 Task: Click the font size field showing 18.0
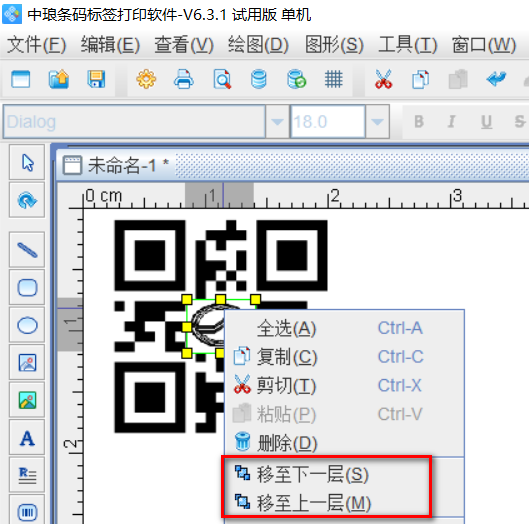click(x=328, y=121)
